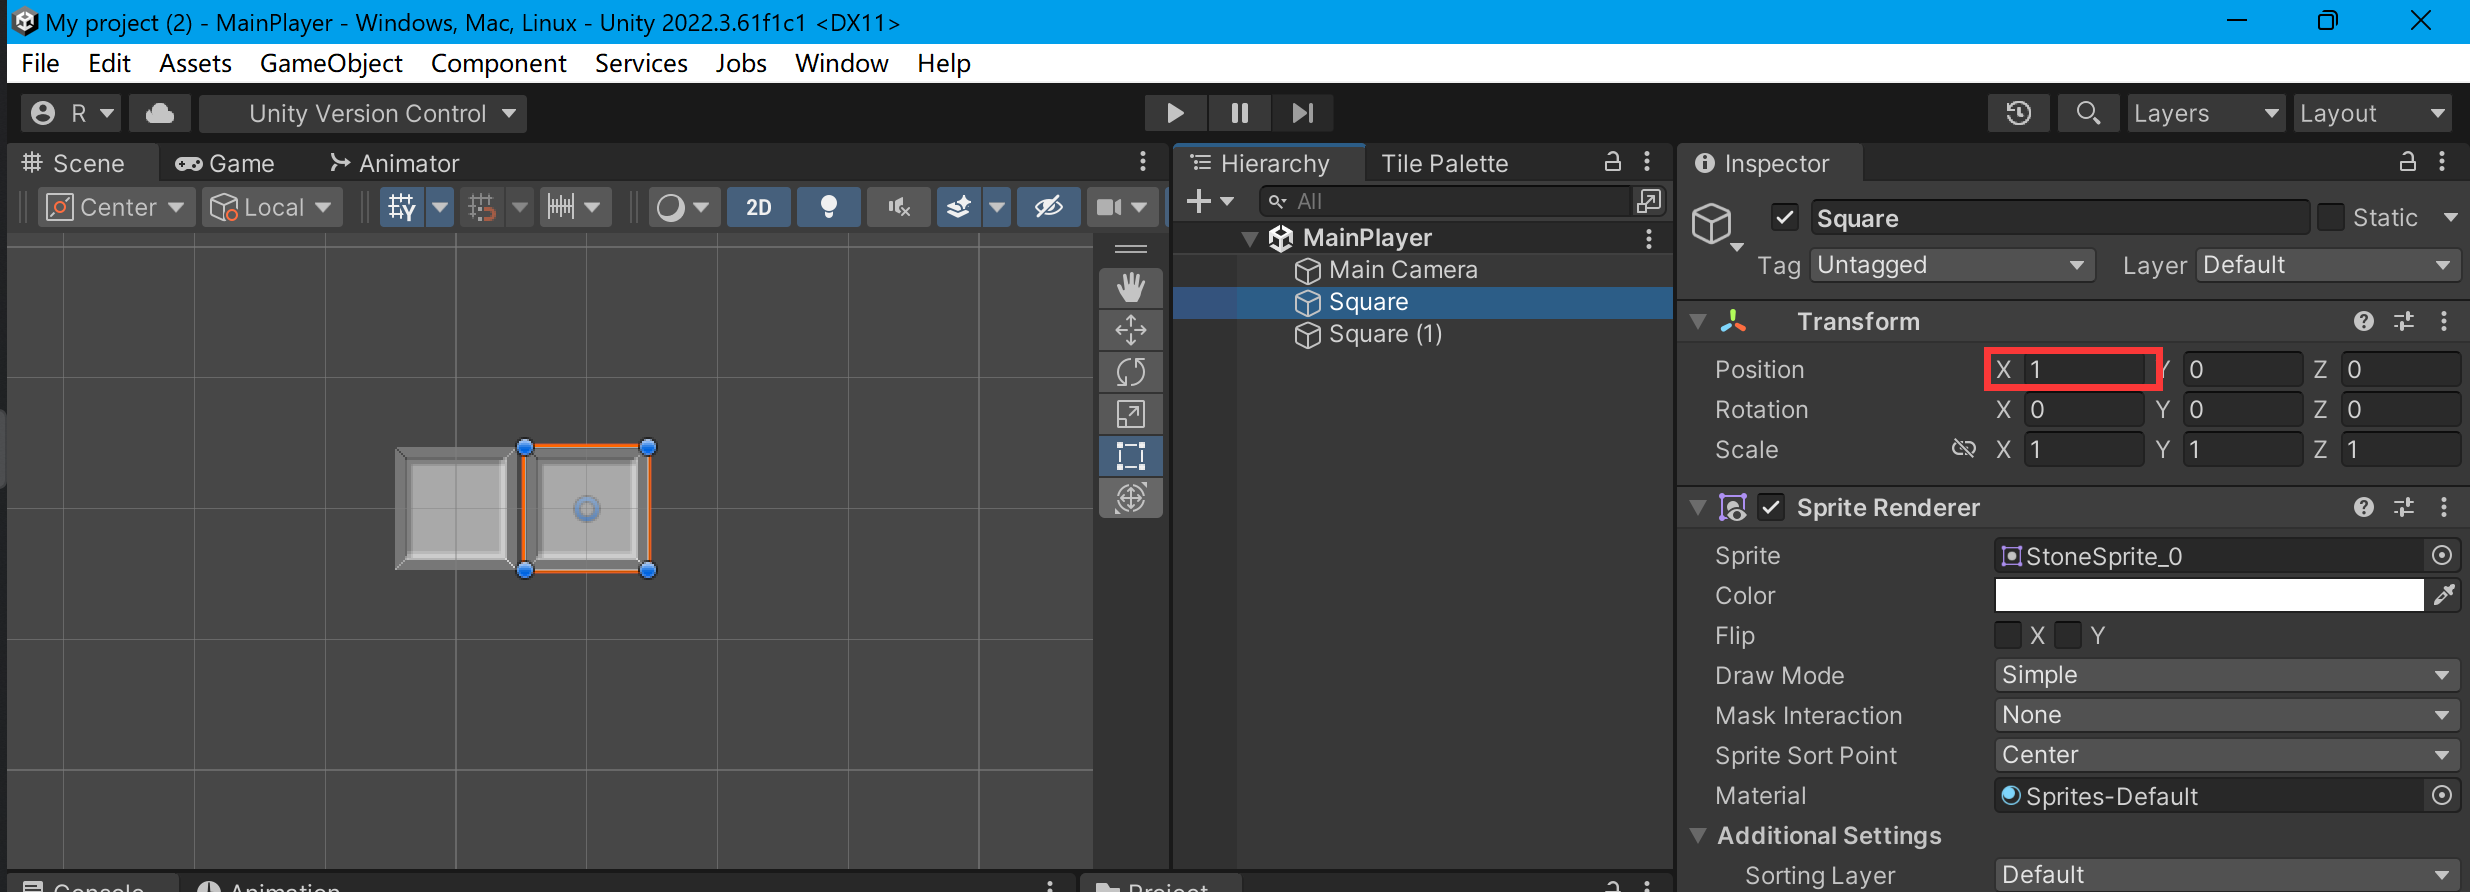Select the Scale tool
Screen dimensions: 2470x892
coord(1131,414)
